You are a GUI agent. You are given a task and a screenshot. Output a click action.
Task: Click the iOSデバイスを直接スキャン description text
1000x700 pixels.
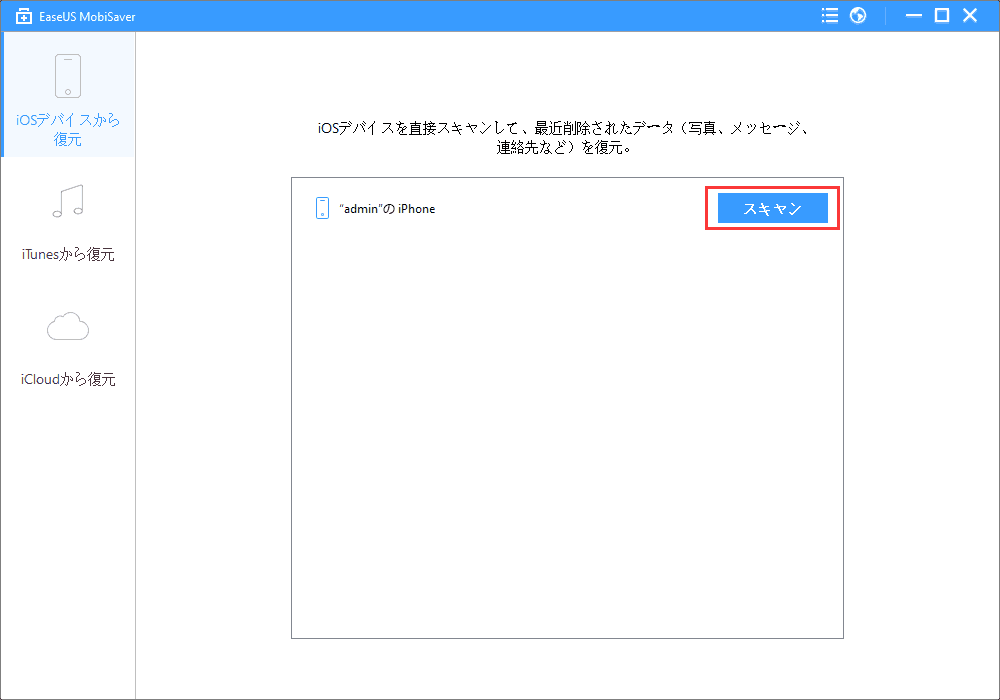(564, 138)
